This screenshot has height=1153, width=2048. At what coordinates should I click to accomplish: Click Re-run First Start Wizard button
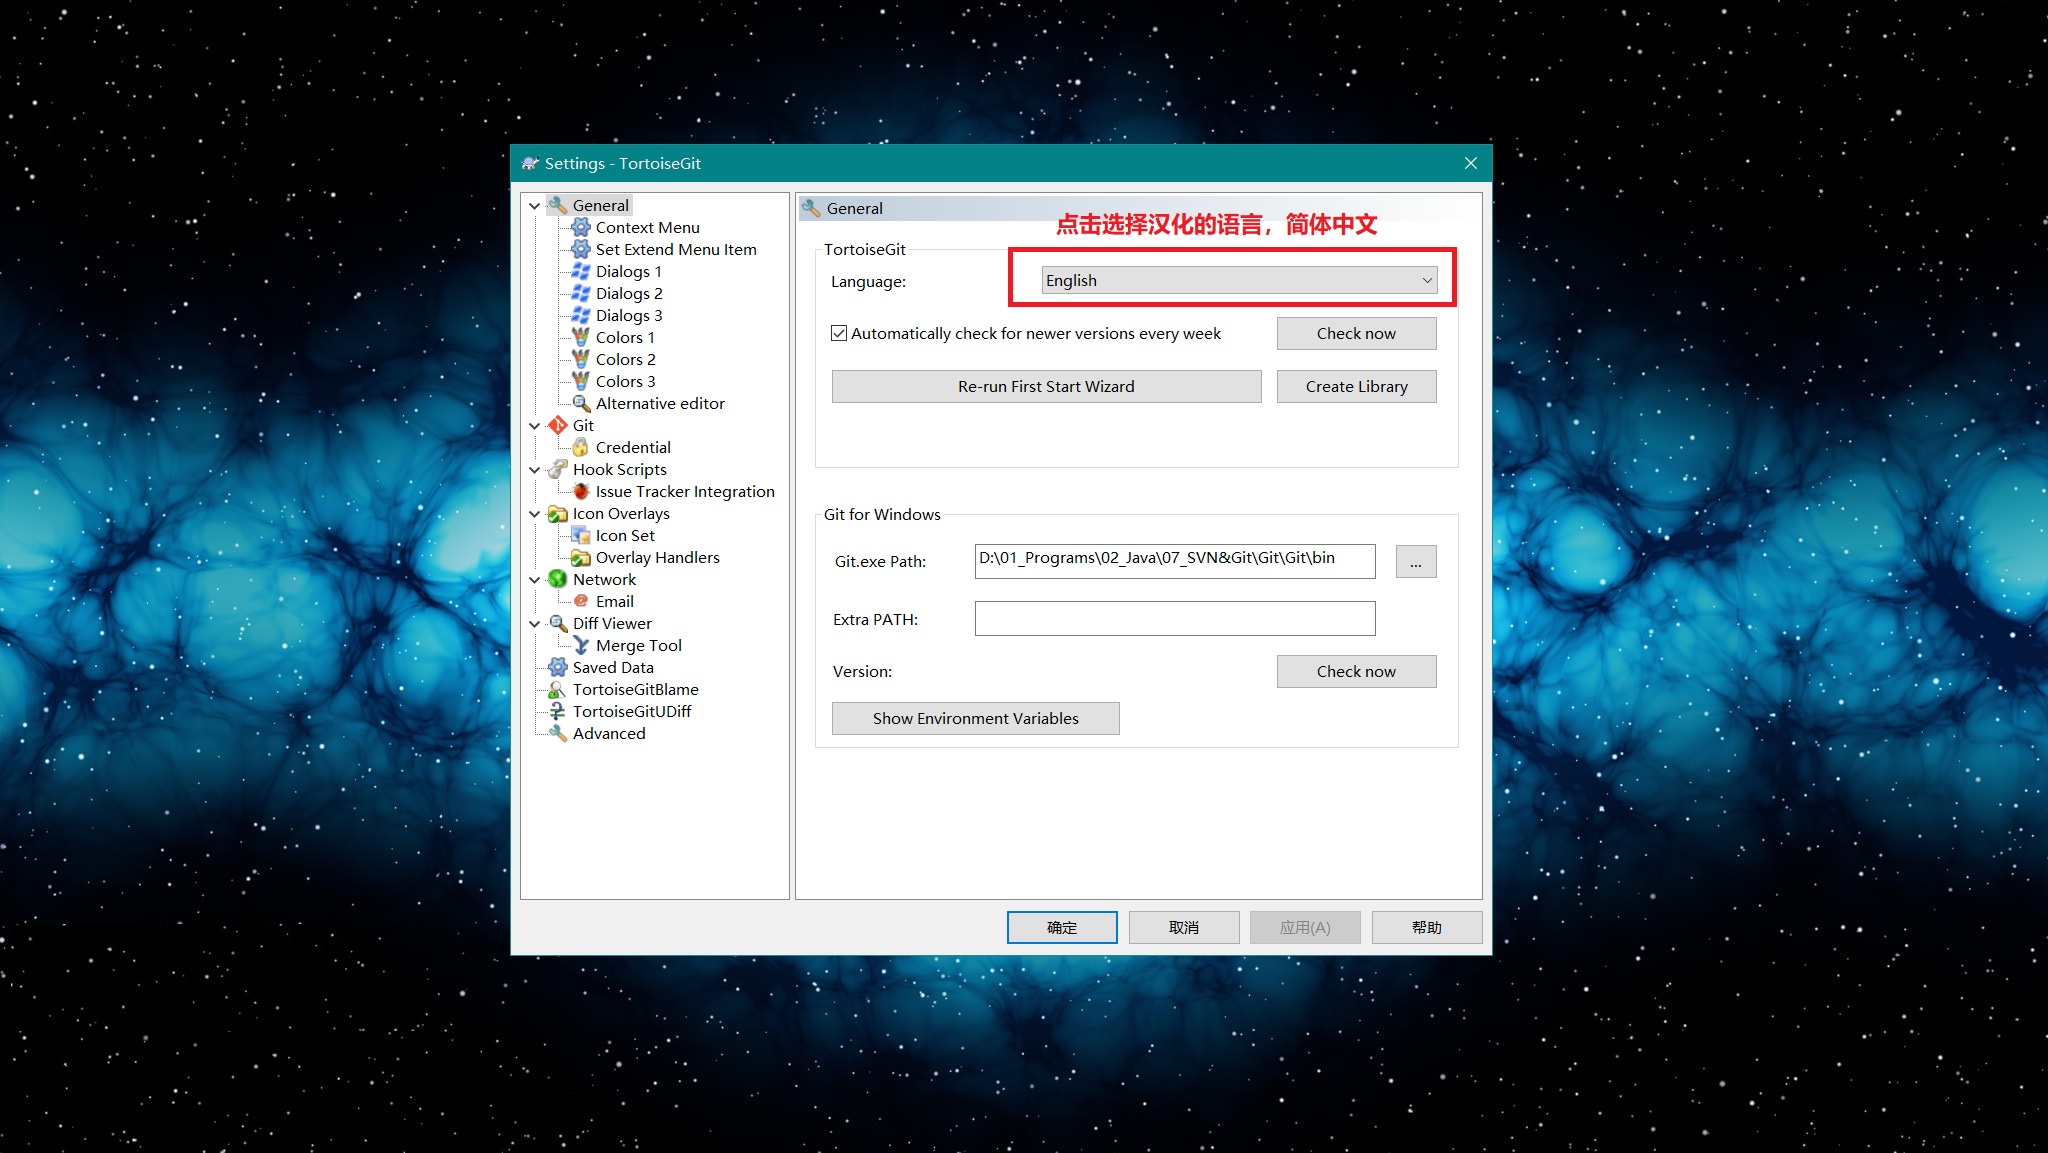pyautogui.click(x=1046, y=386)
